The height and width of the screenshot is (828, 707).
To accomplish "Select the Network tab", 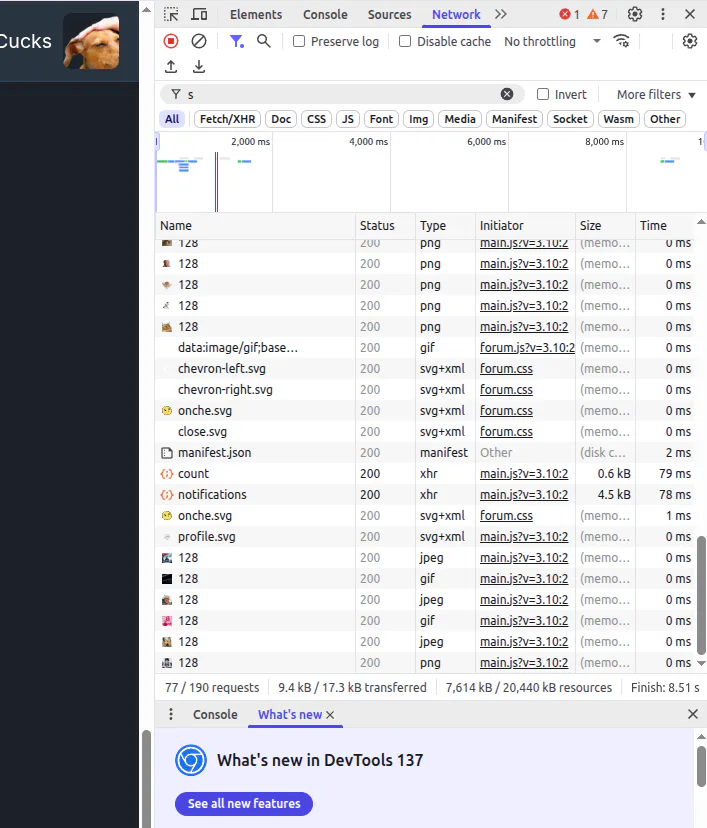I will (456, 14).
